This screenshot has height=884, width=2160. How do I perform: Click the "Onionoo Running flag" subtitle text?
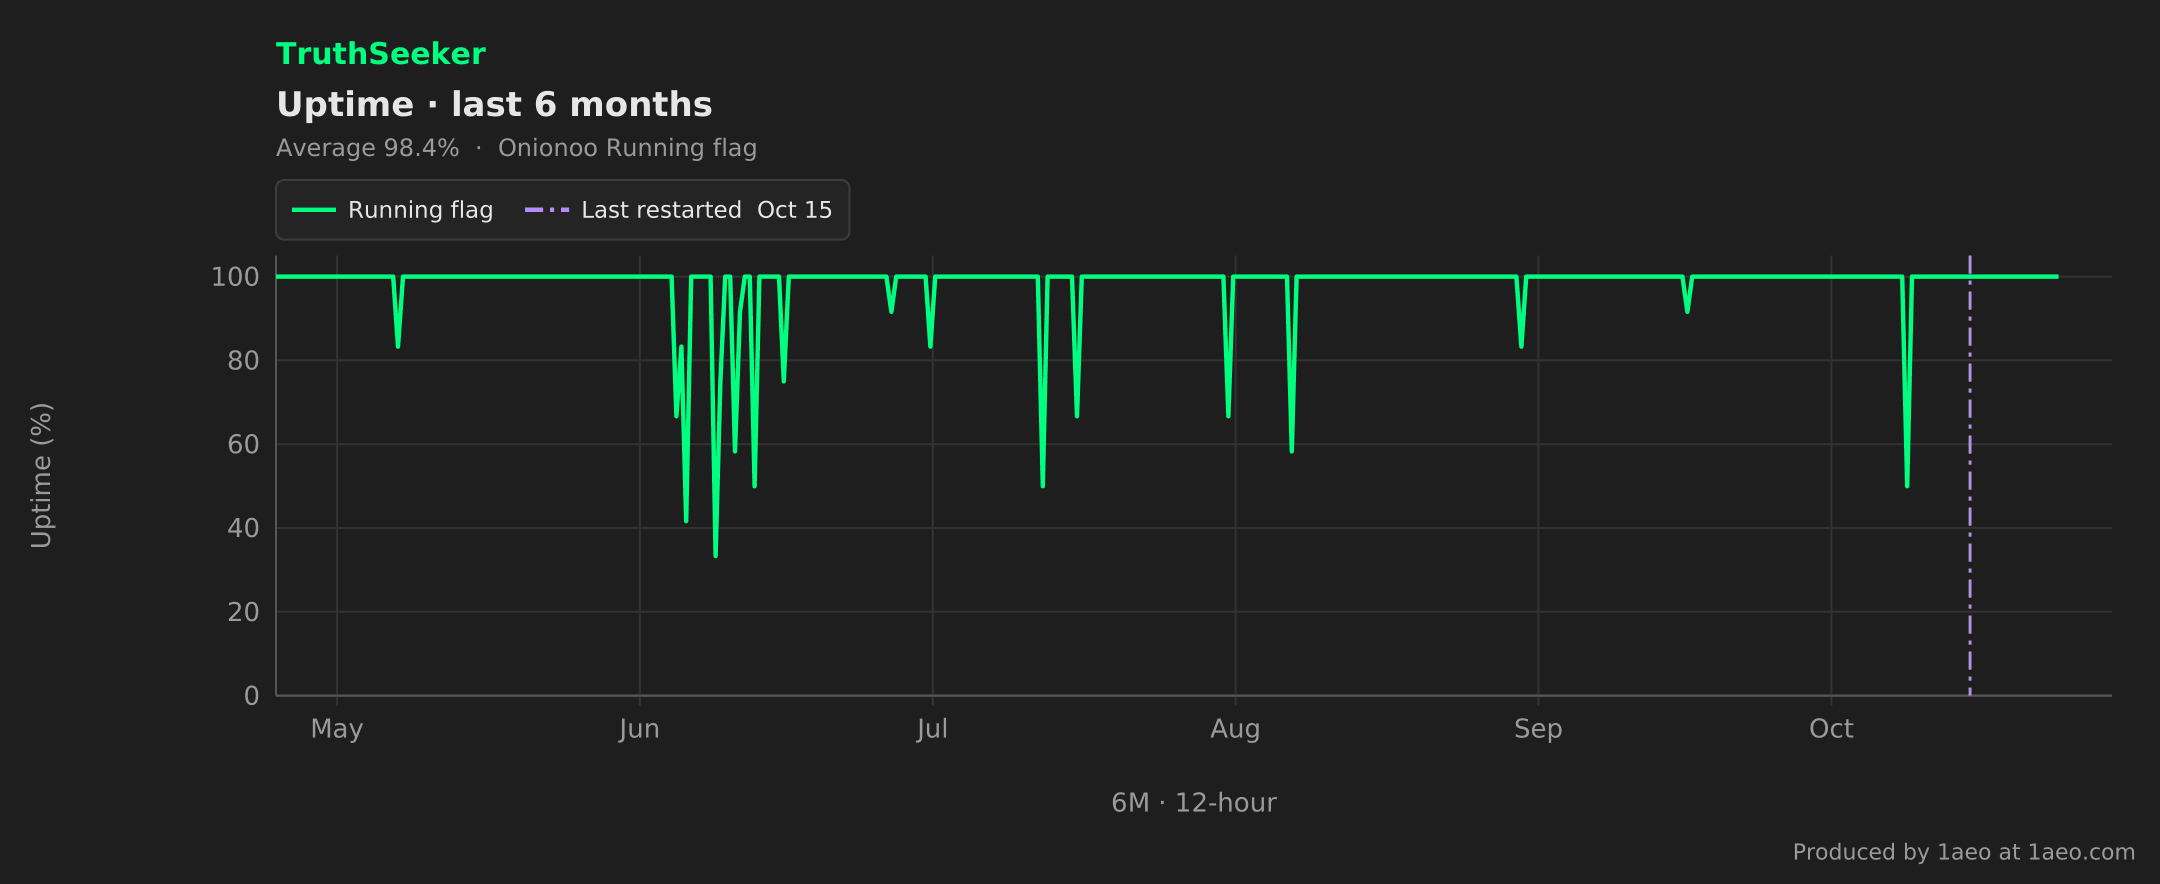point(627,148)
